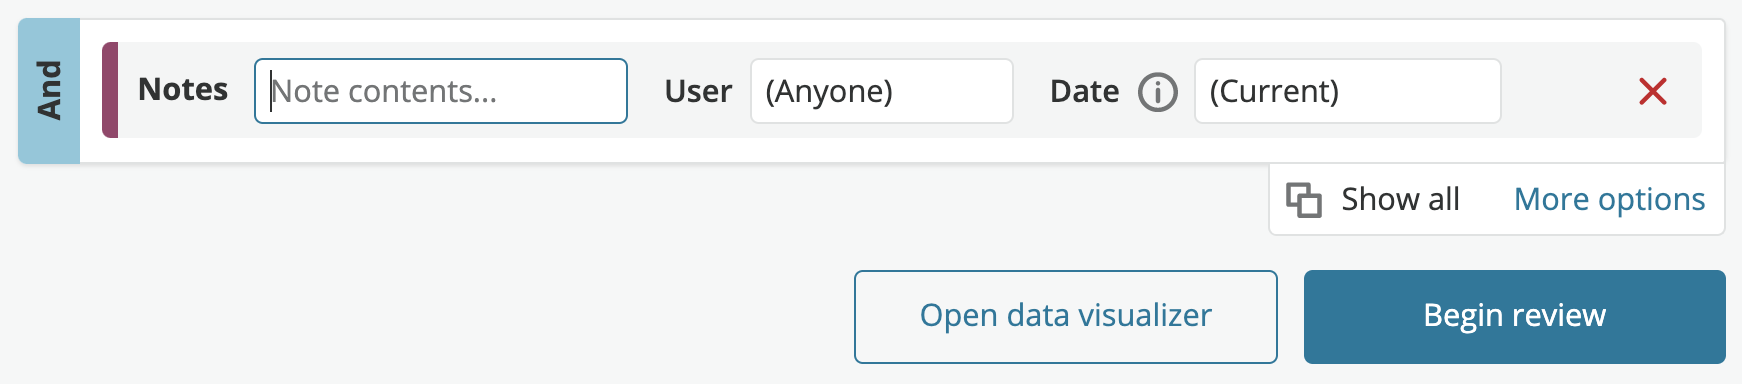Click the User field label
Image resolution: width=1742 pixels, height=384 pixels.
coord(698,91)
